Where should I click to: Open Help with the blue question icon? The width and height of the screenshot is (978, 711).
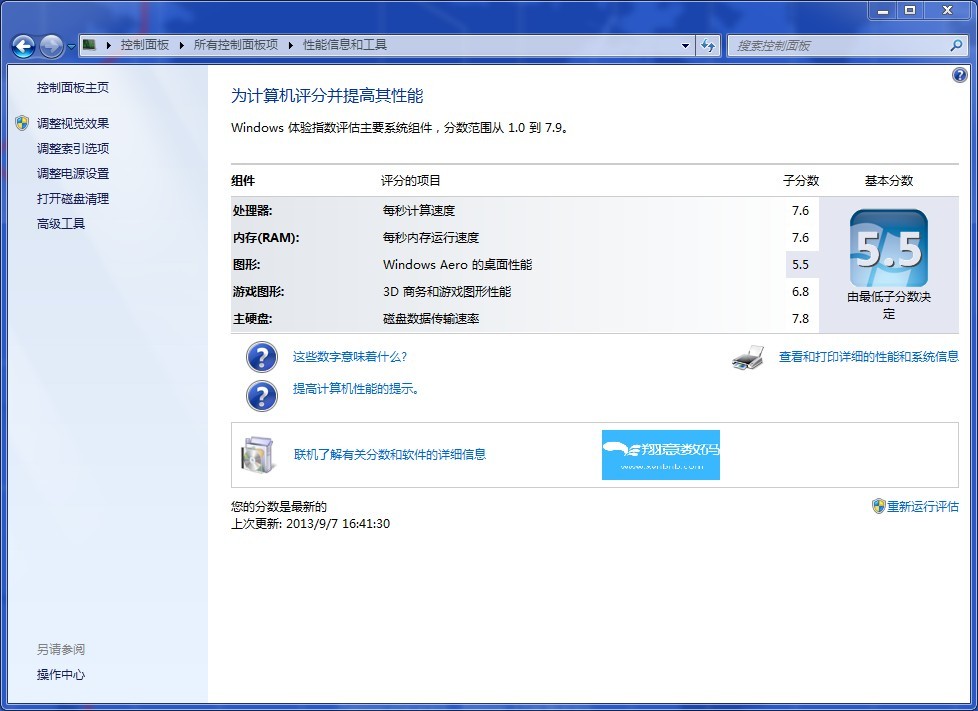(960, 75)
